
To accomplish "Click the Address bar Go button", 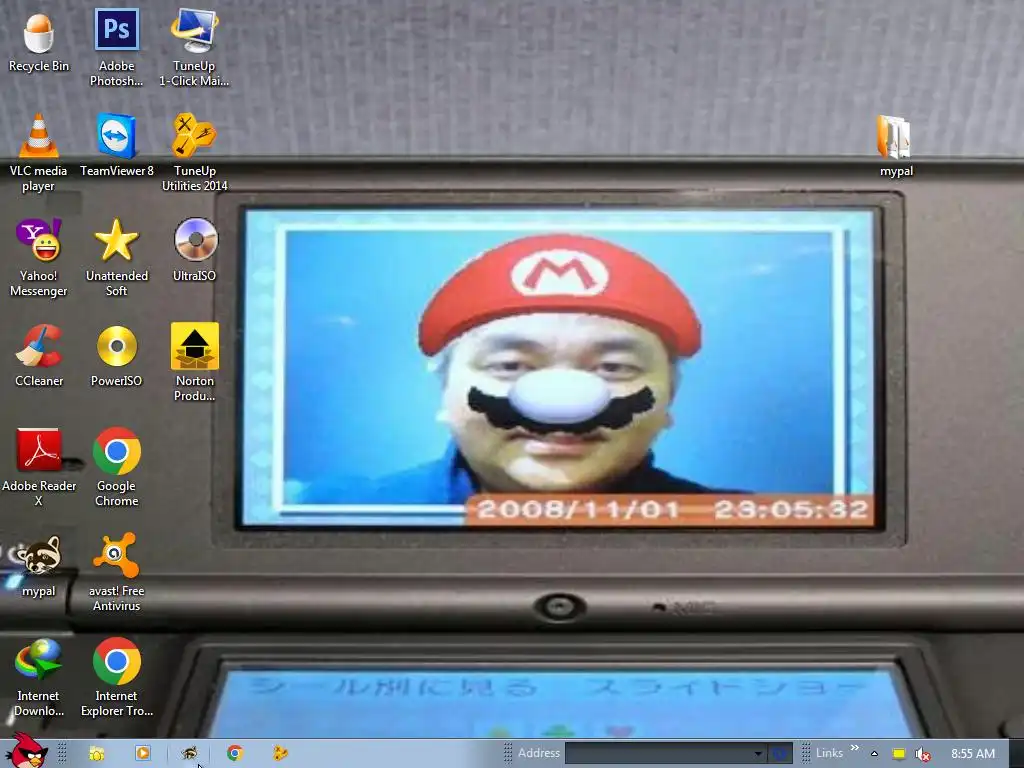I will (x=779, y=753).
